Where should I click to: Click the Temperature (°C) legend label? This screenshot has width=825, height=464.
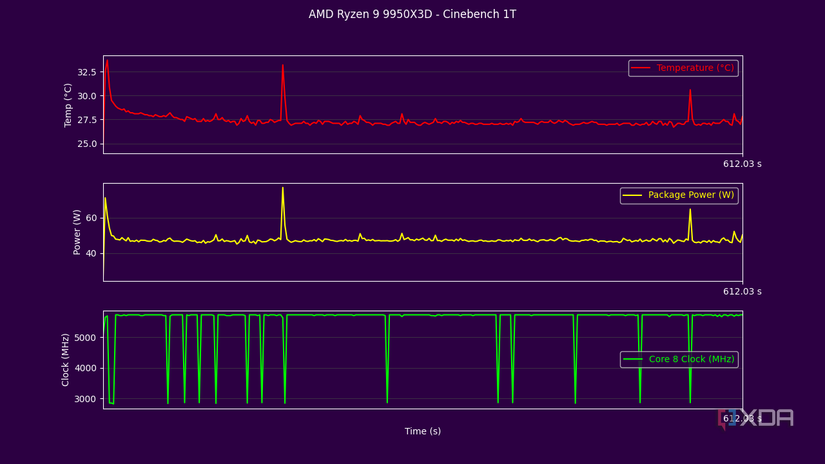point(695,68)
